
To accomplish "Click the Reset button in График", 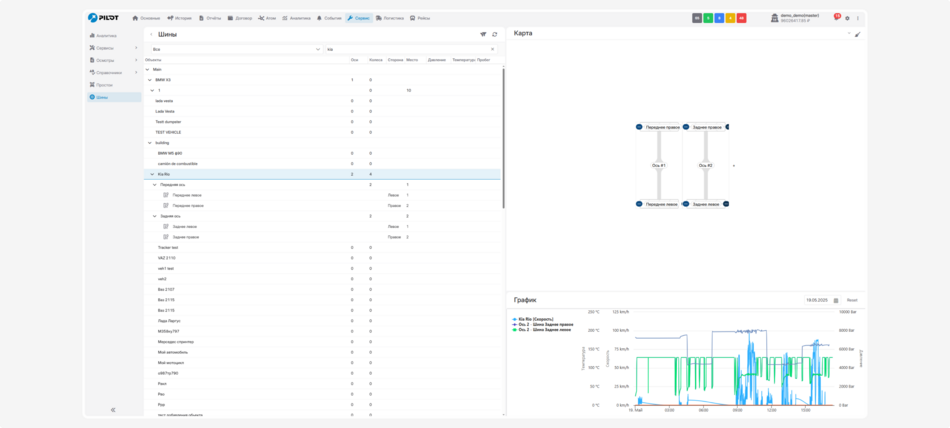I will (x=852, y=301).
